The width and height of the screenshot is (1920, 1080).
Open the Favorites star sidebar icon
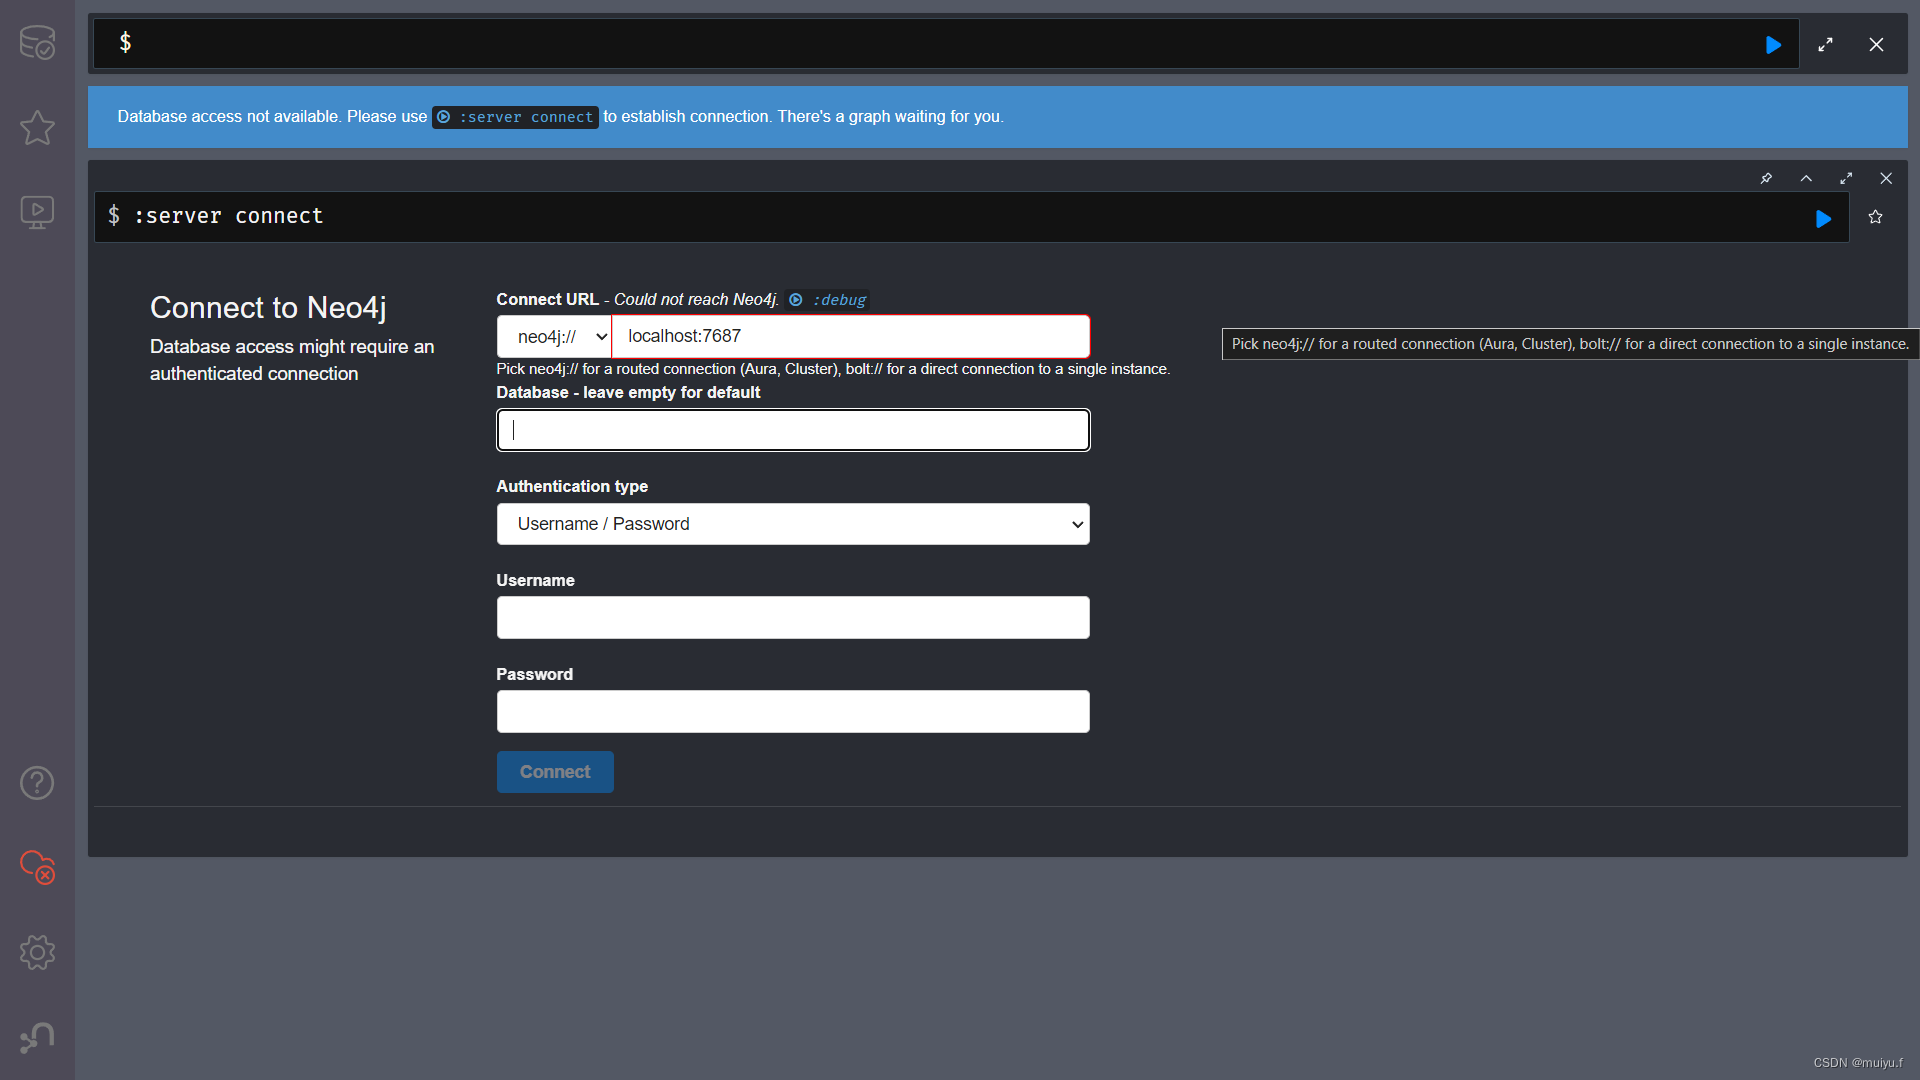pos(37,127)
